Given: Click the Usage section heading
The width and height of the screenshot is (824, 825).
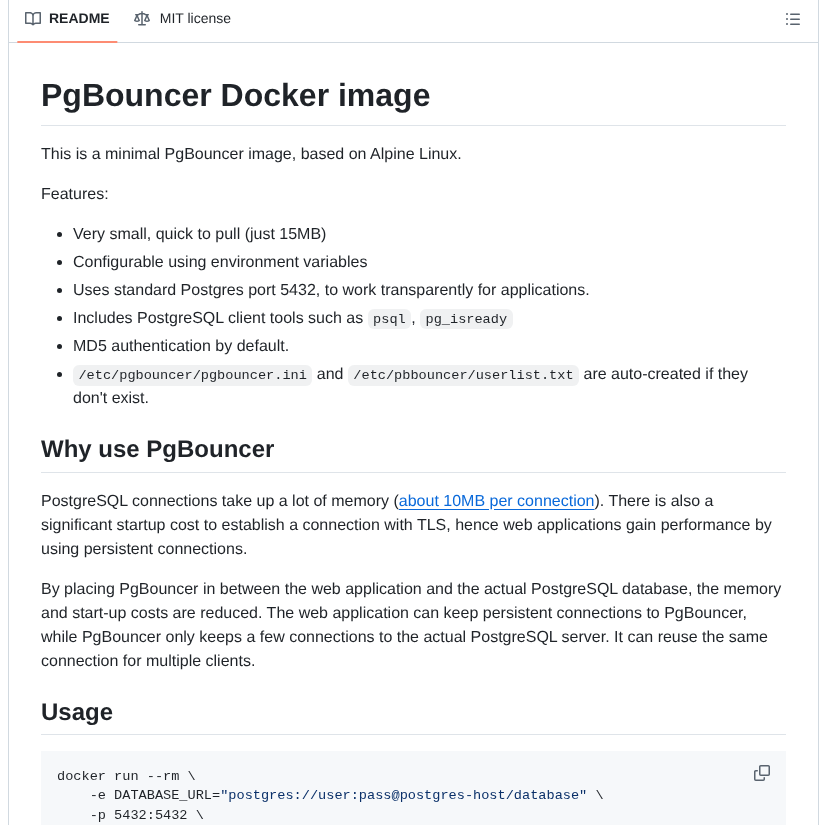Looking at the screenshot, I should [76, 712].
